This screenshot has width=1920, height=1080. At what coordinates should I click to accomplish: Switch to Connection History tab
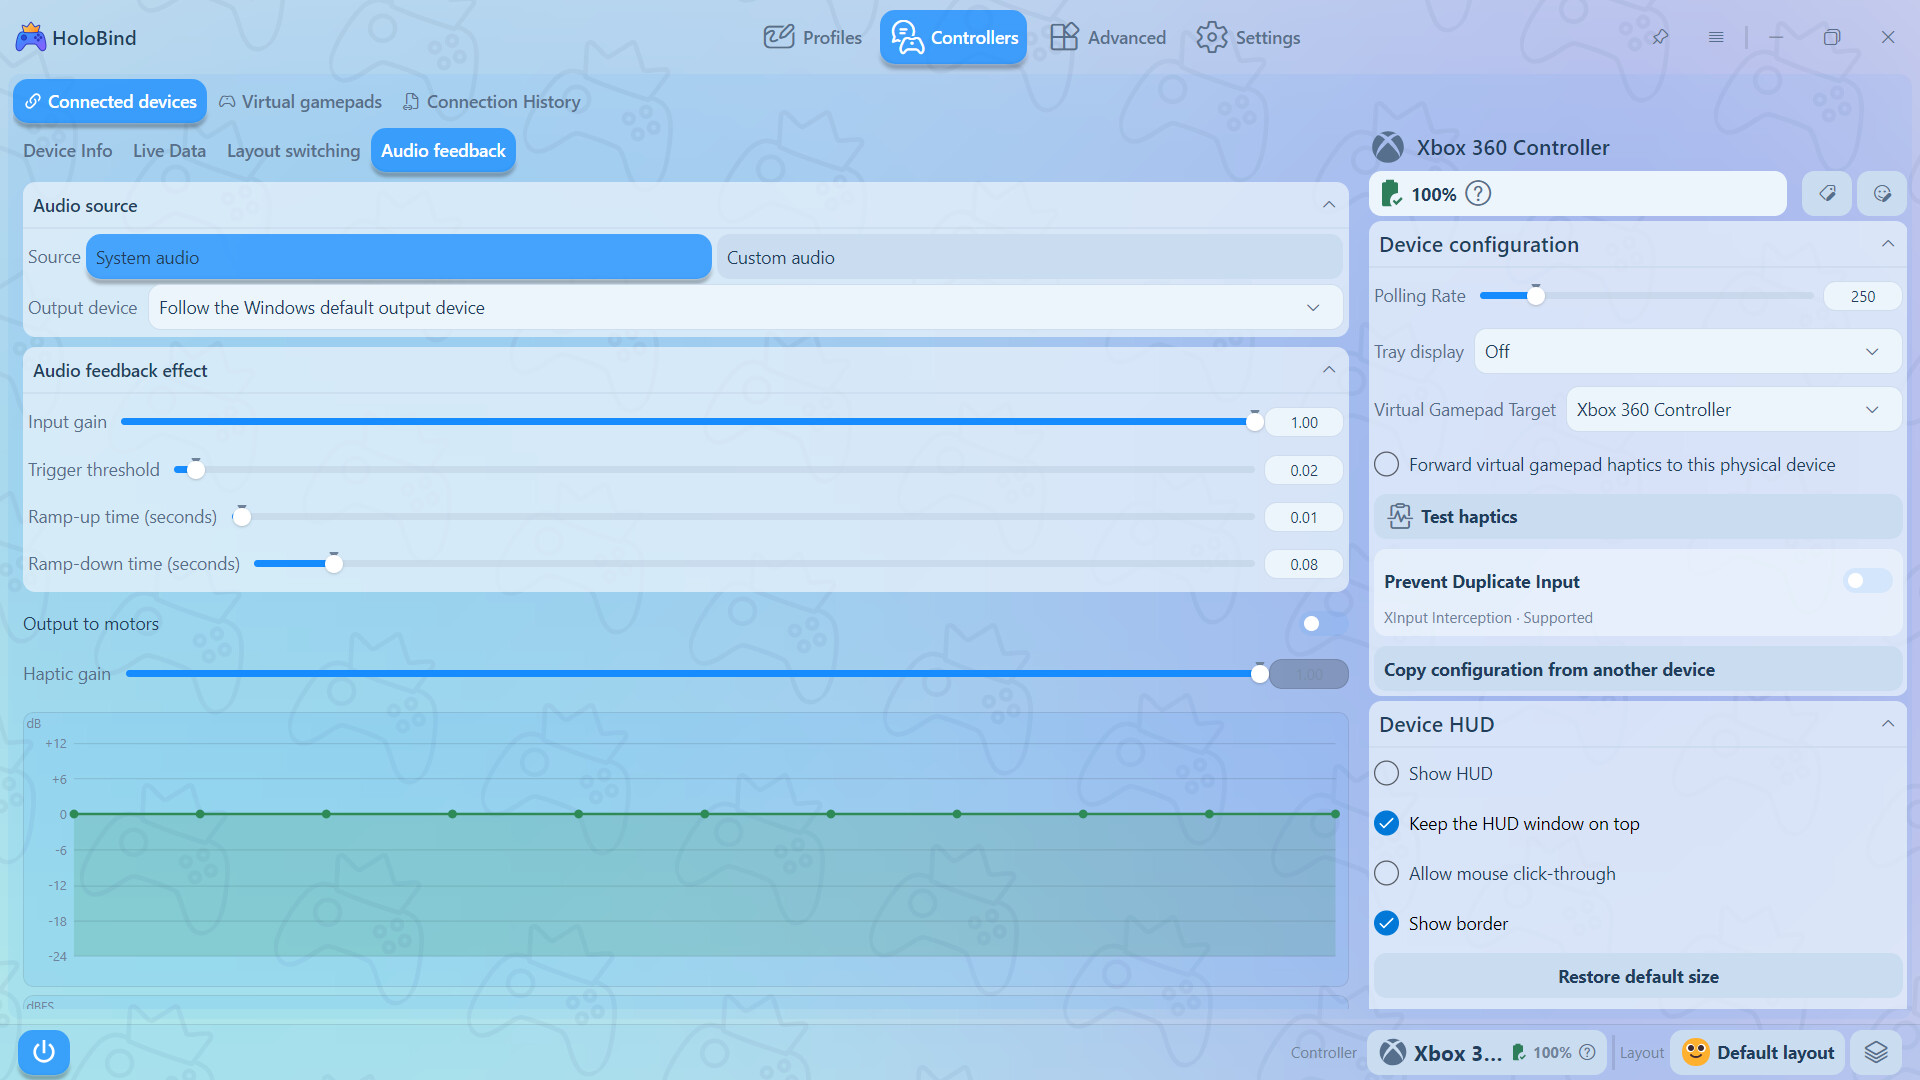pyautogui.click(x=491, y=102)
